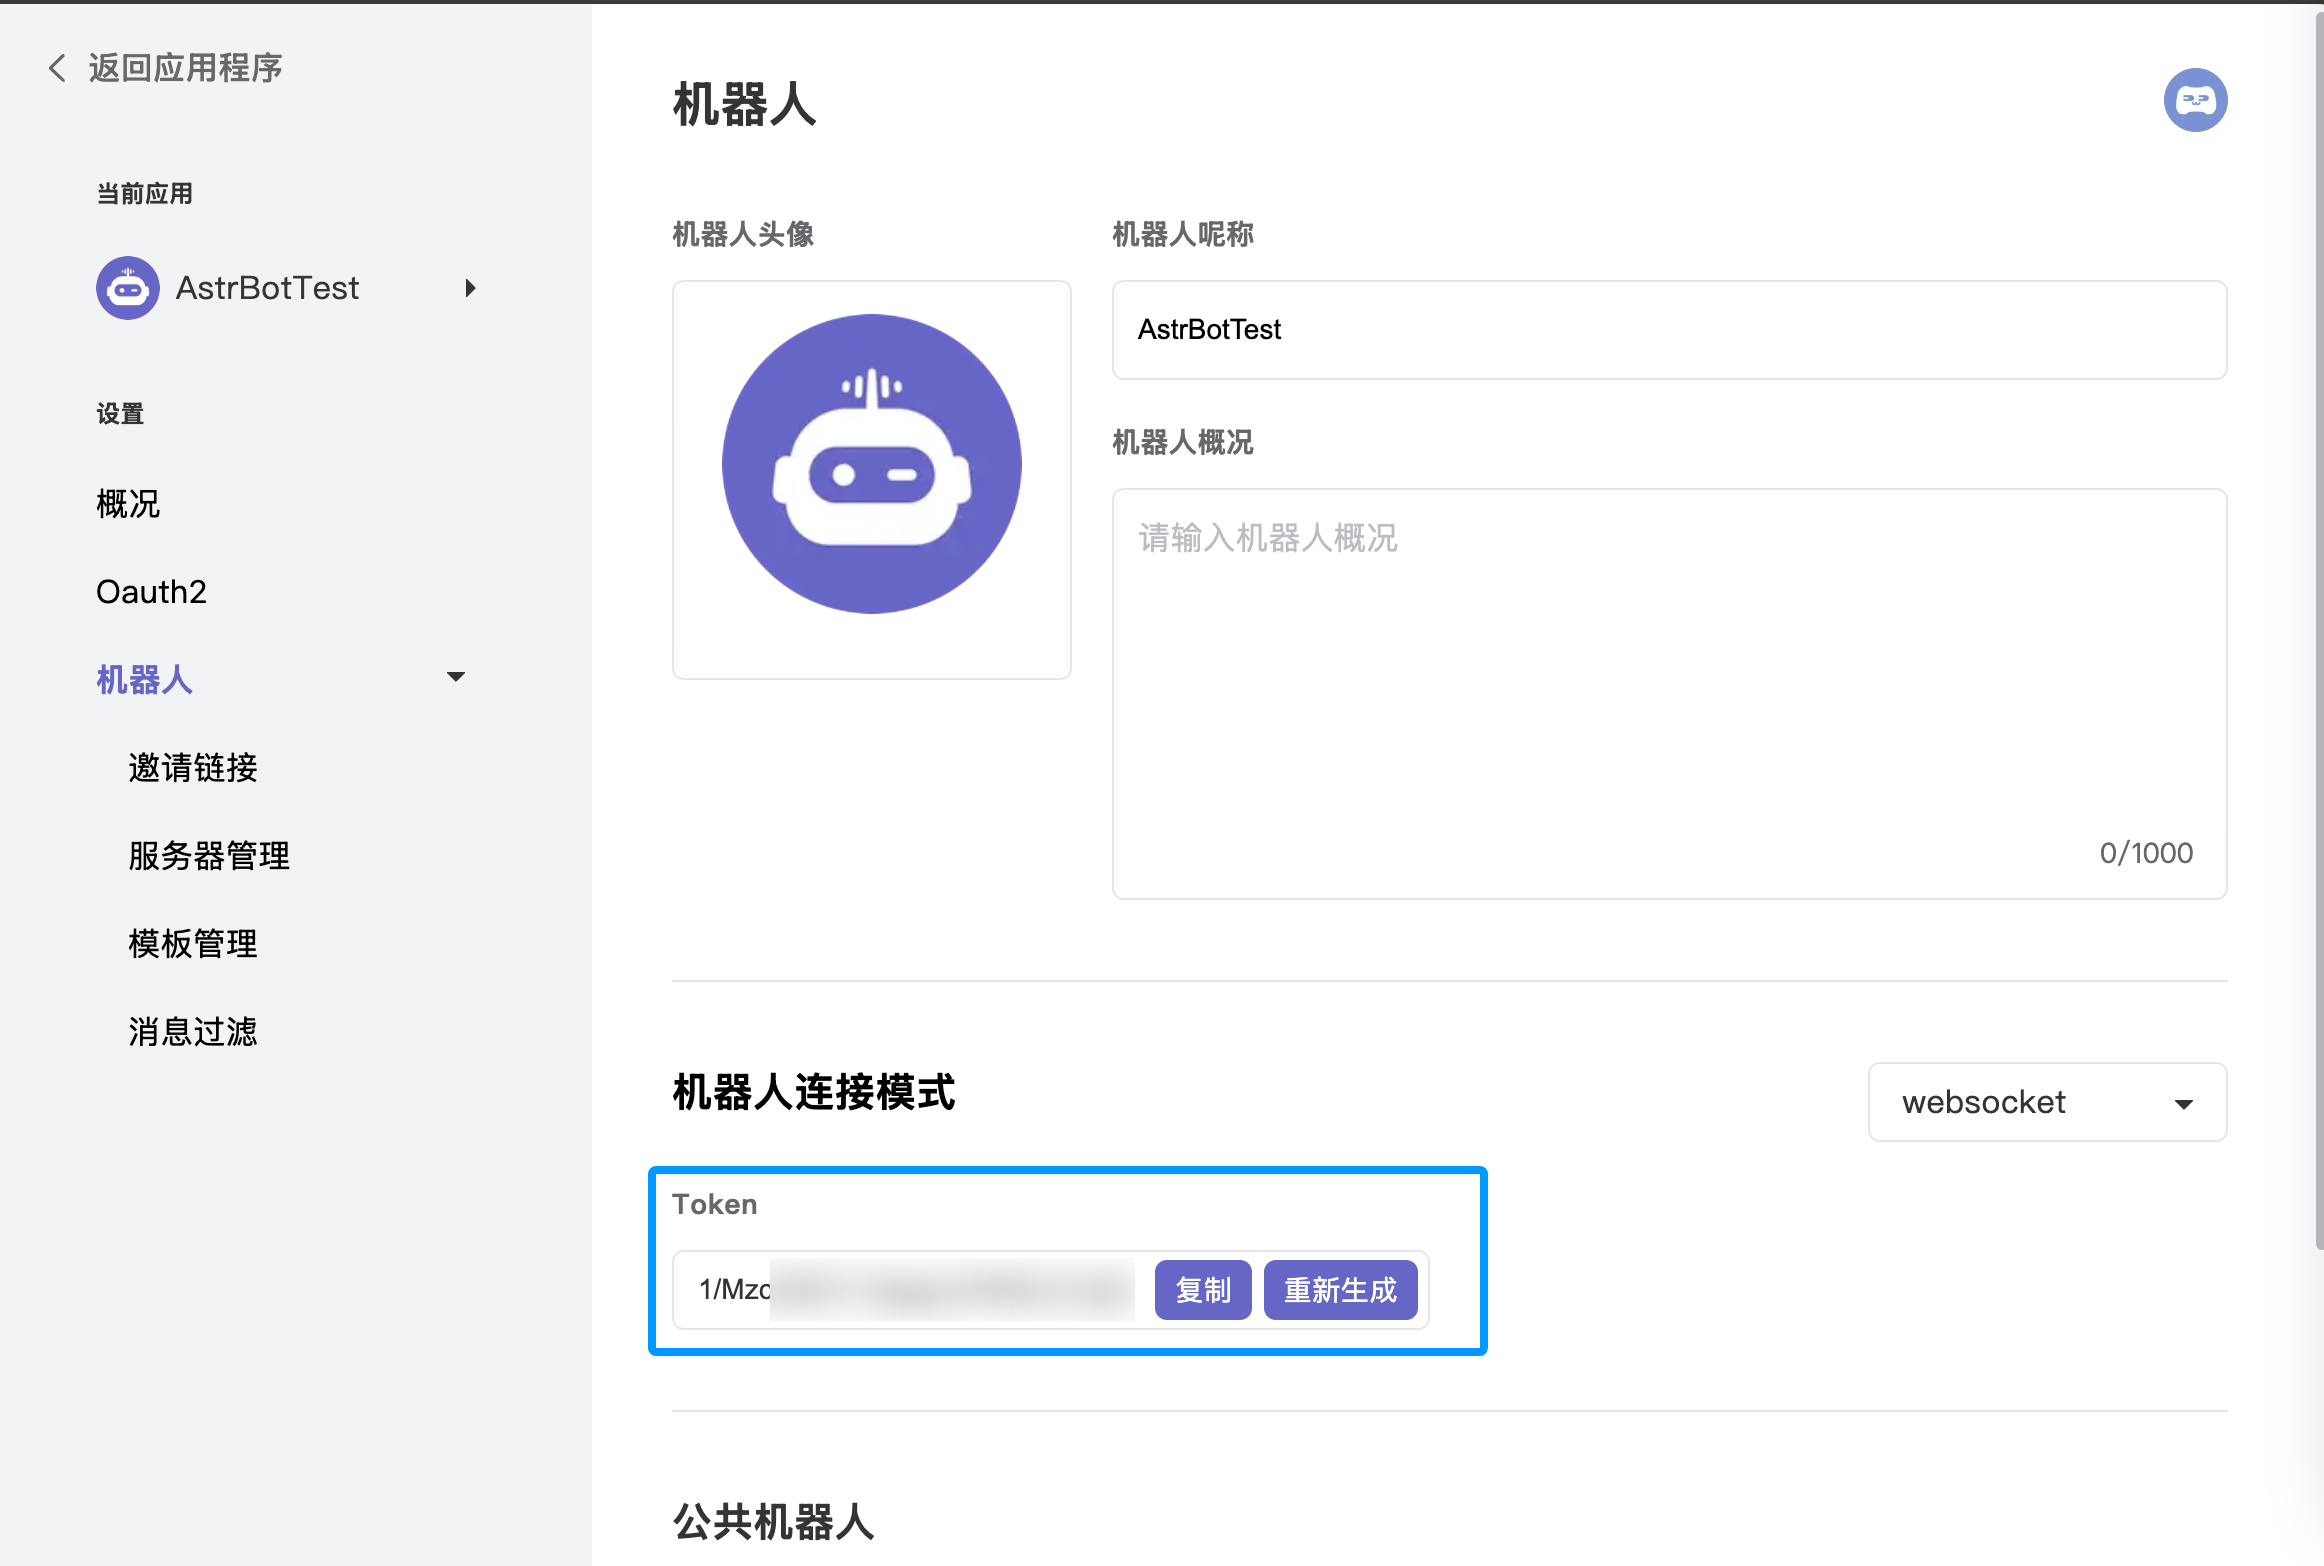Go to 邀请链接 submenu
Screen dimensions: 2324x1566
[193, 768]
